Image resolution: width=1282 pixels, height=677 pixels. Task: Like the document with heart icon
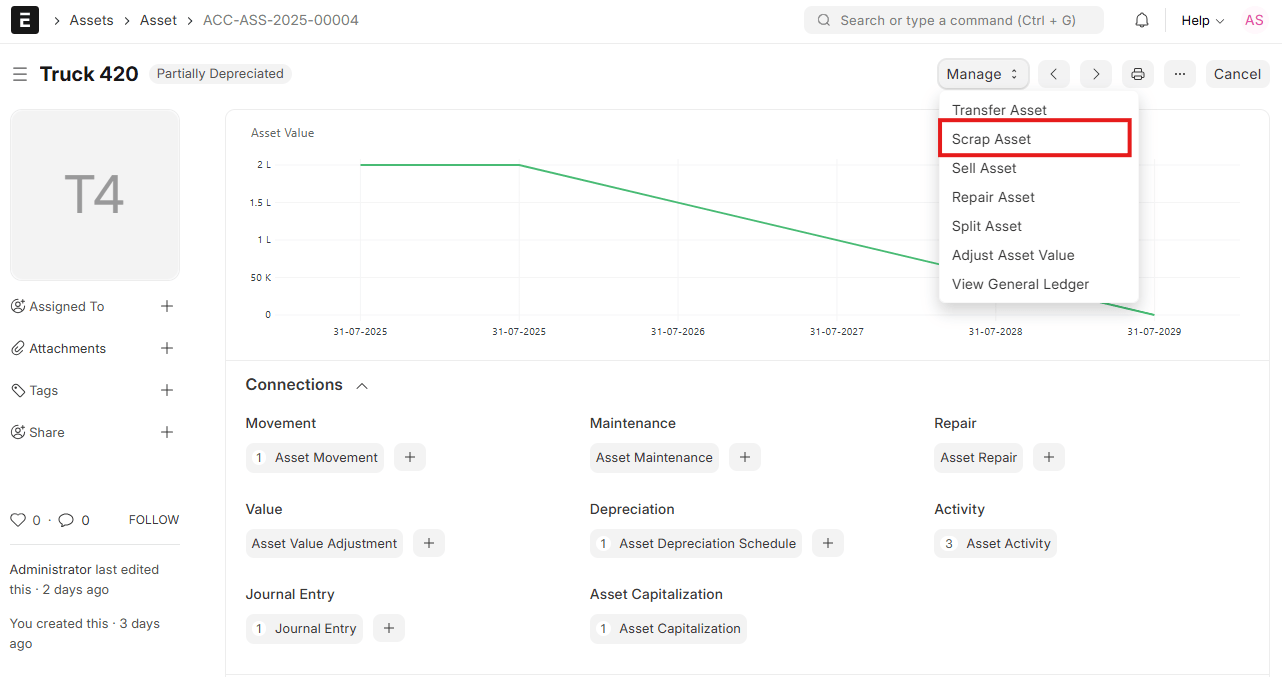point(17,520)
